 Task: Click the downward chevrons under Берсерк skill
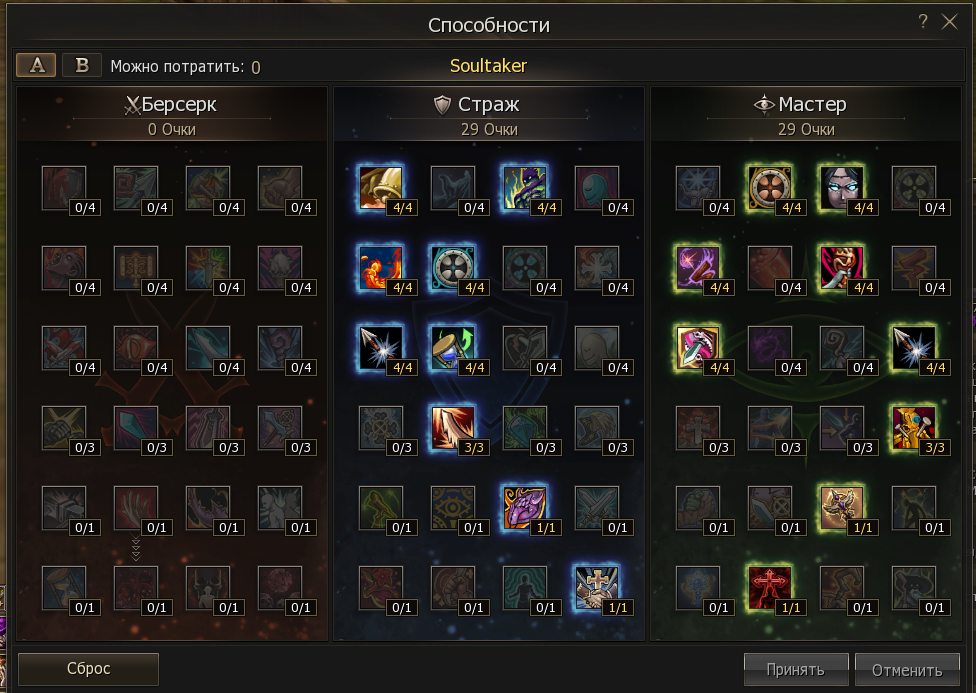point(136,548)
